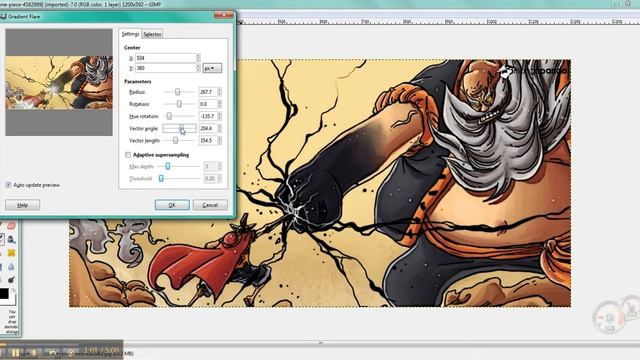Adjust the Radius slider
This screenshot has width=640, height=360.
178,92
